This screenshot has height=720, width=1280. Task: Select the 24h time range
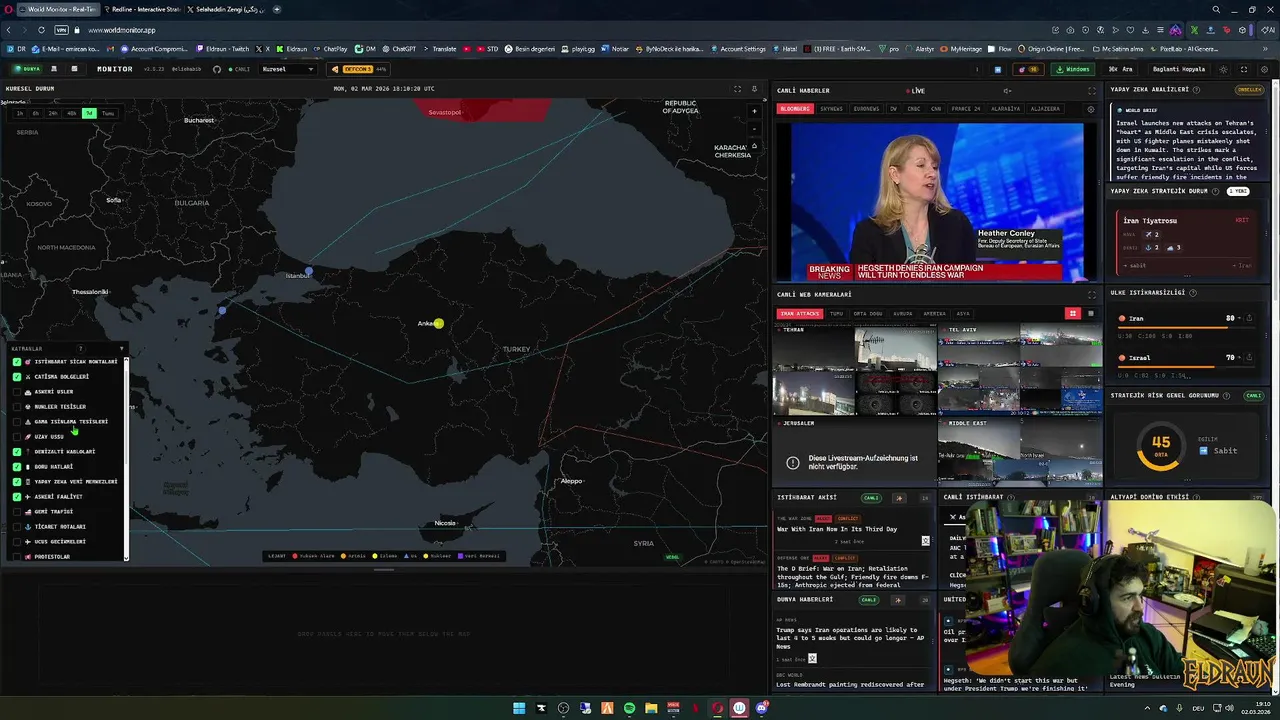click(53, 113)
